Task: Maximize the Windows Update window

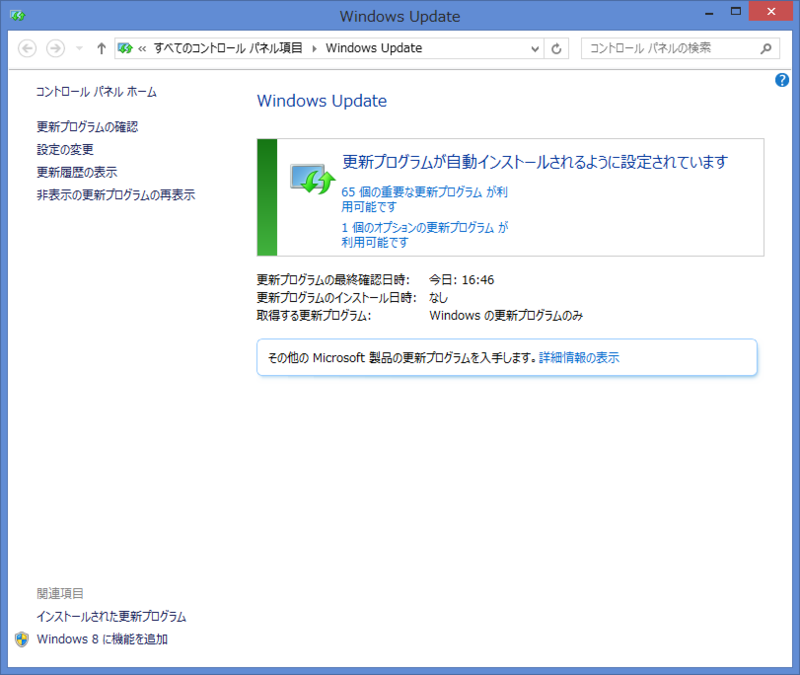Action: pyautogui.click(x=735, y=12)
